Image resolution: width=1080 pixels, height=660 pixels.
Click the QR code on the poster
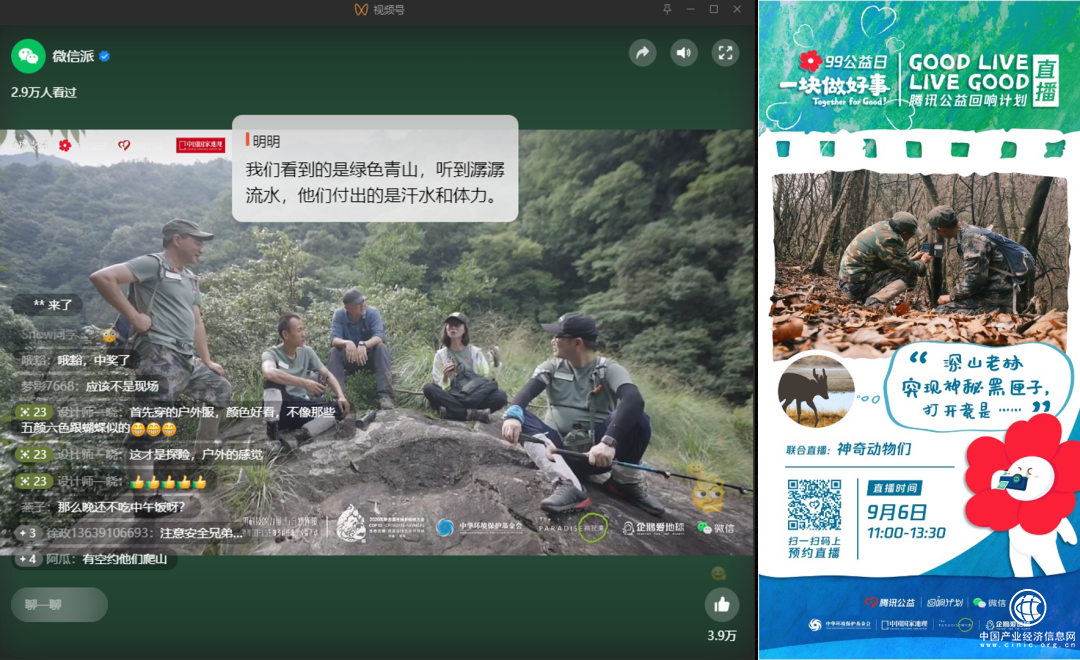point(814,506)
